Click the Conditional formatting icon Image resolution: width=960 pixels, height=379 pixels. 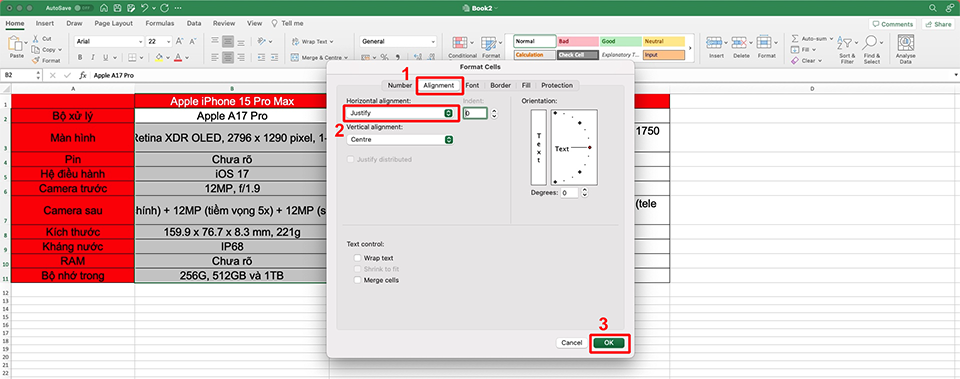coord(459,43)
